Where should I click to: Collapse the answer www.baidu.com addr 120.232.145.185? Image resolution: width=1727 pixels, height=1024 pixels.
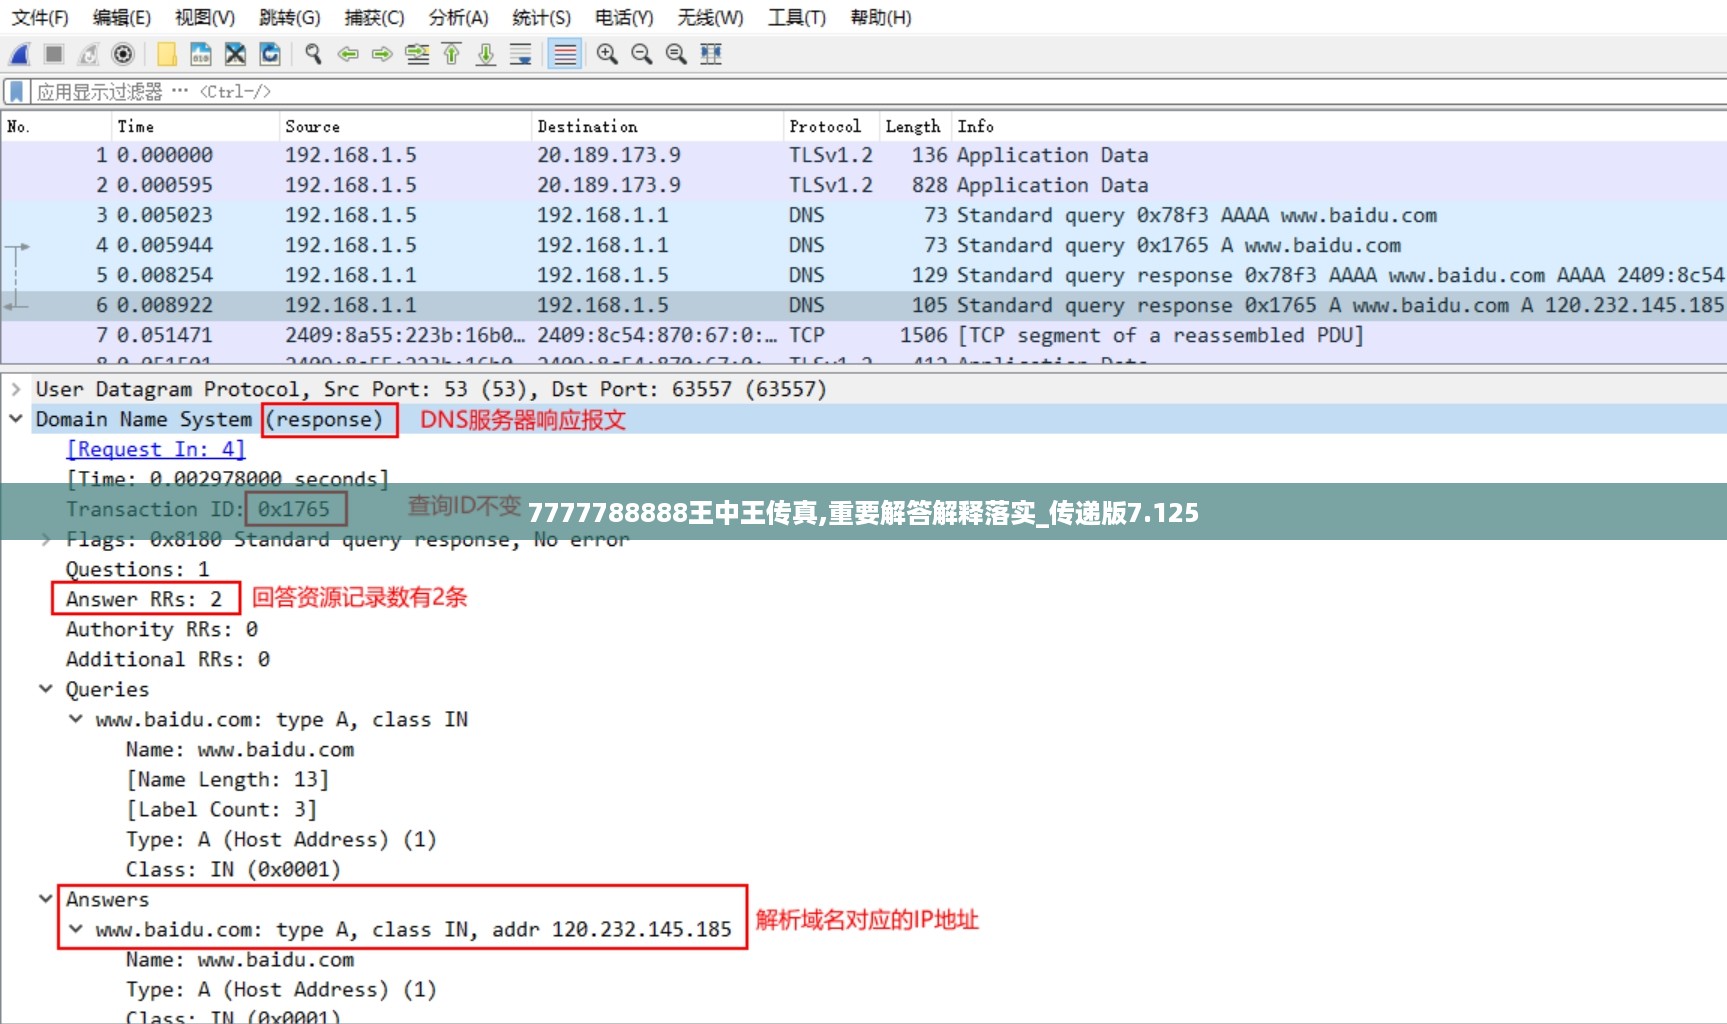point(76,929)
